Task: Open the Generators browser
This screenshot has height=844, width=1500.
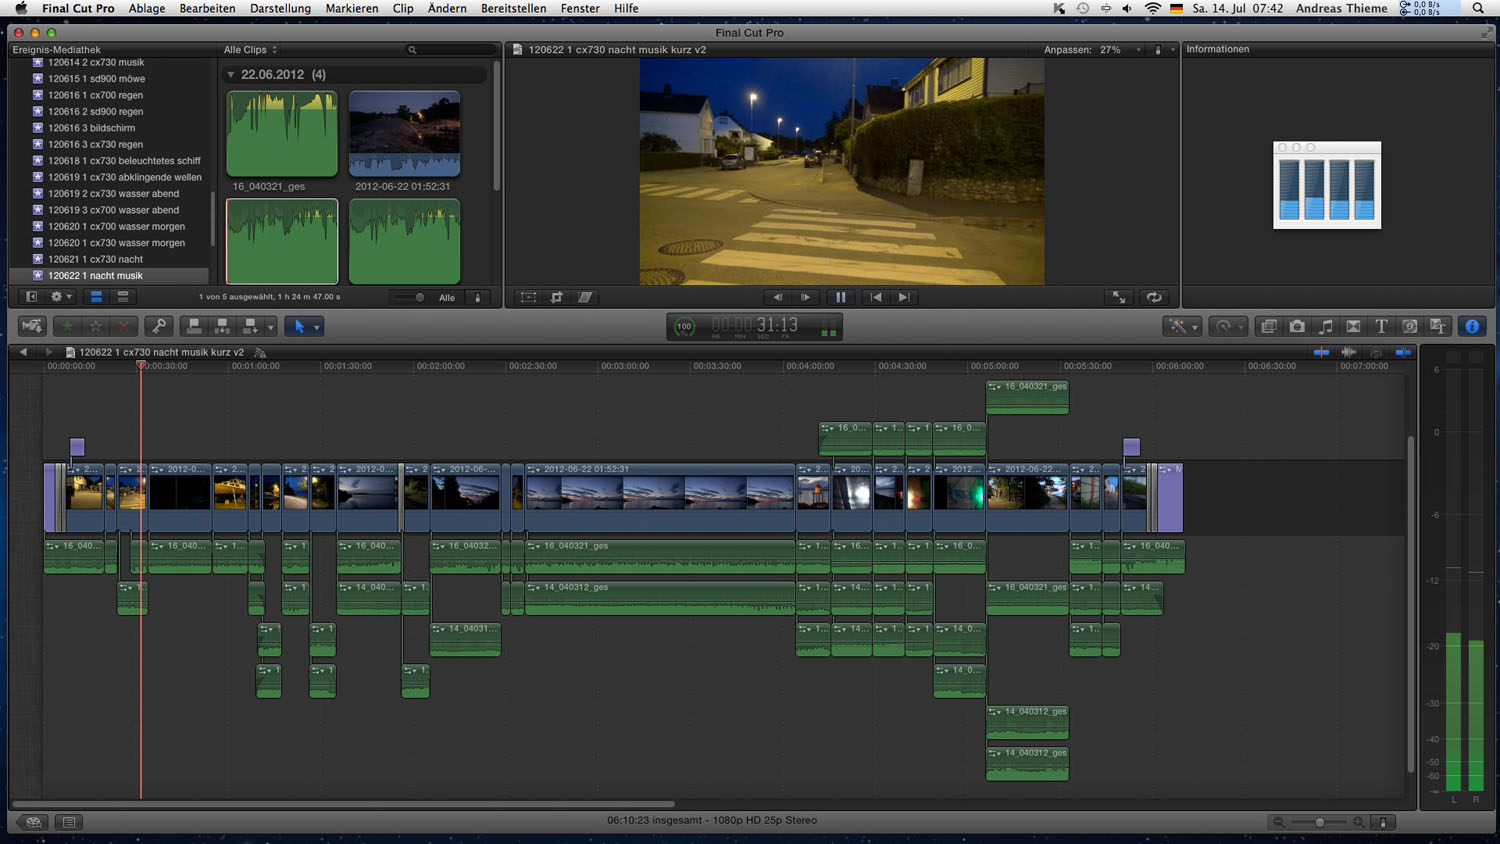Action: pyautogui.click(x=1409, y=326)
